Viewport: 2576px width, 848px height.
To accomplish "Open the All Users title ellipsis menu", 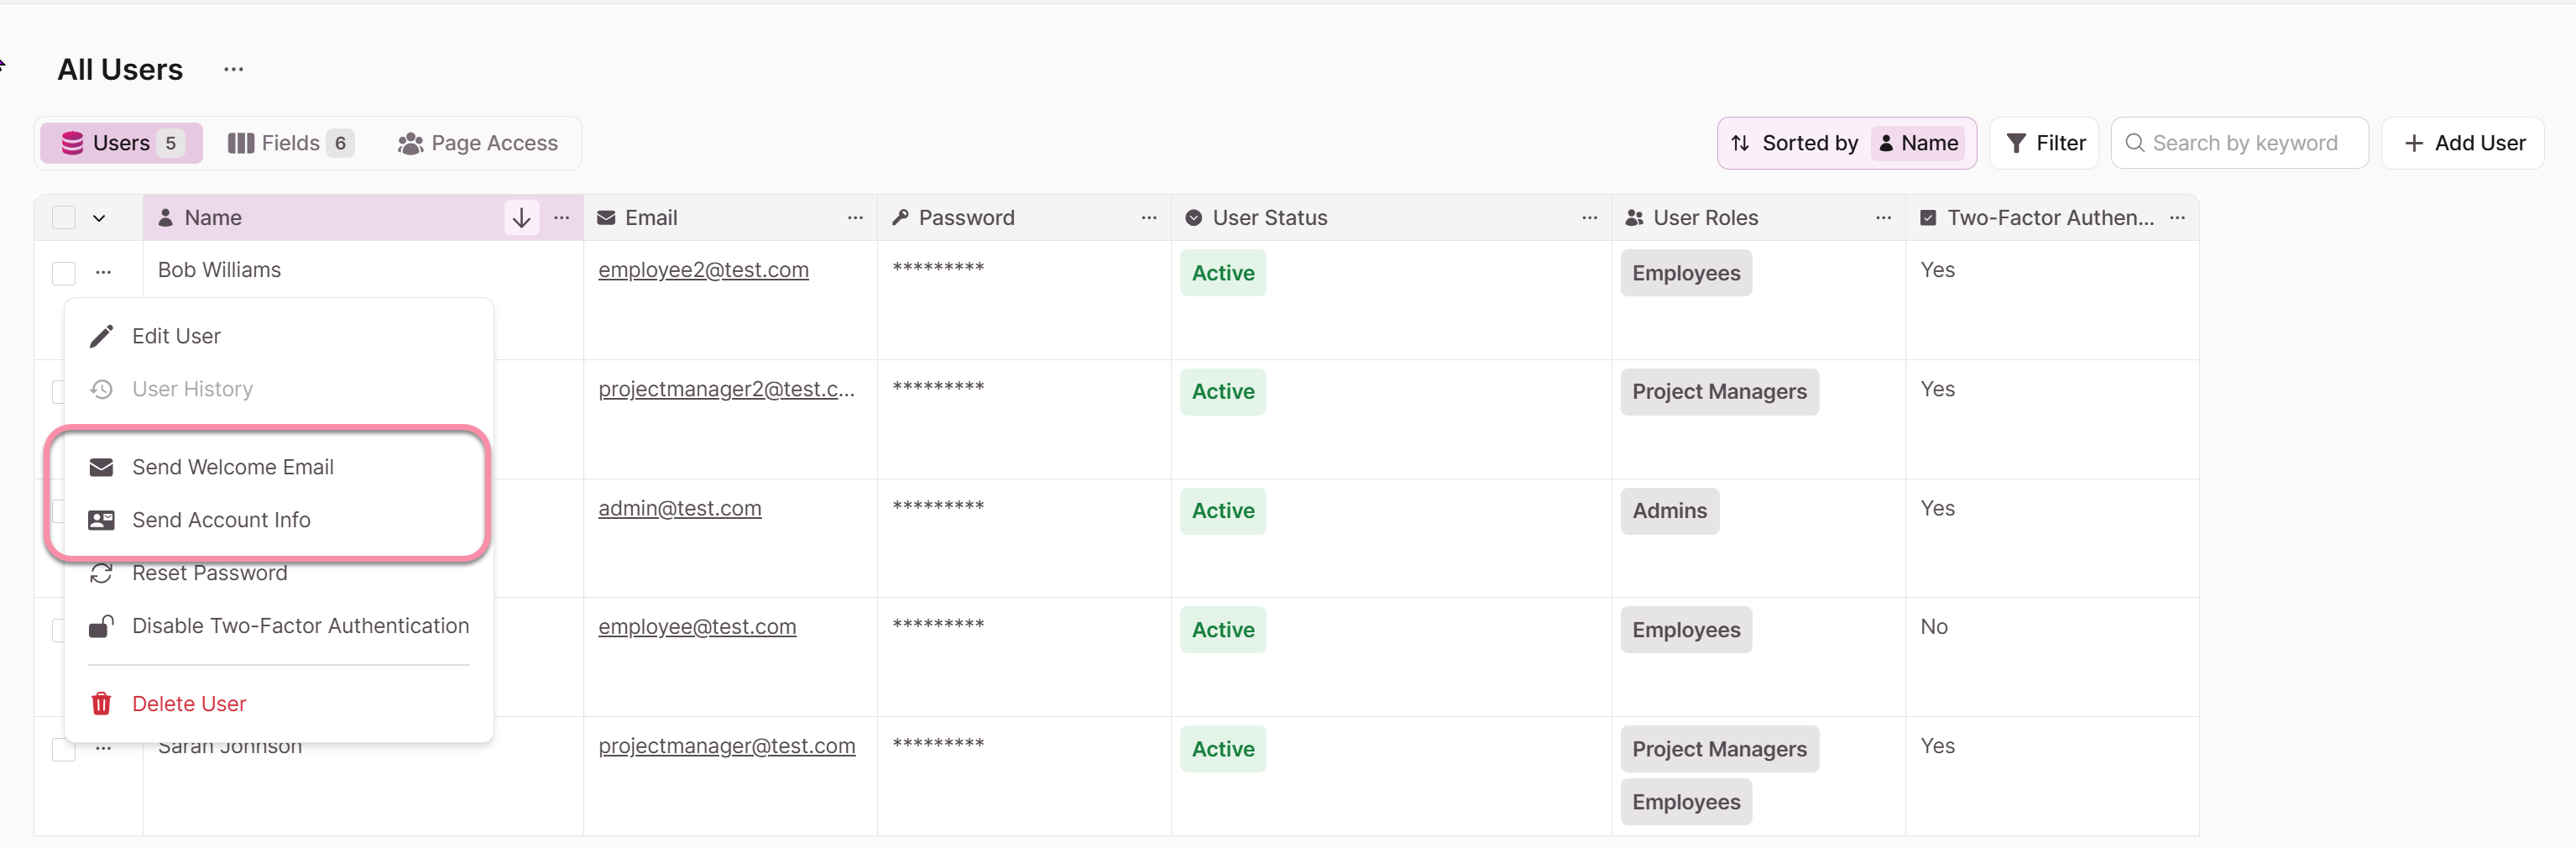I will [x=233, y=69].
